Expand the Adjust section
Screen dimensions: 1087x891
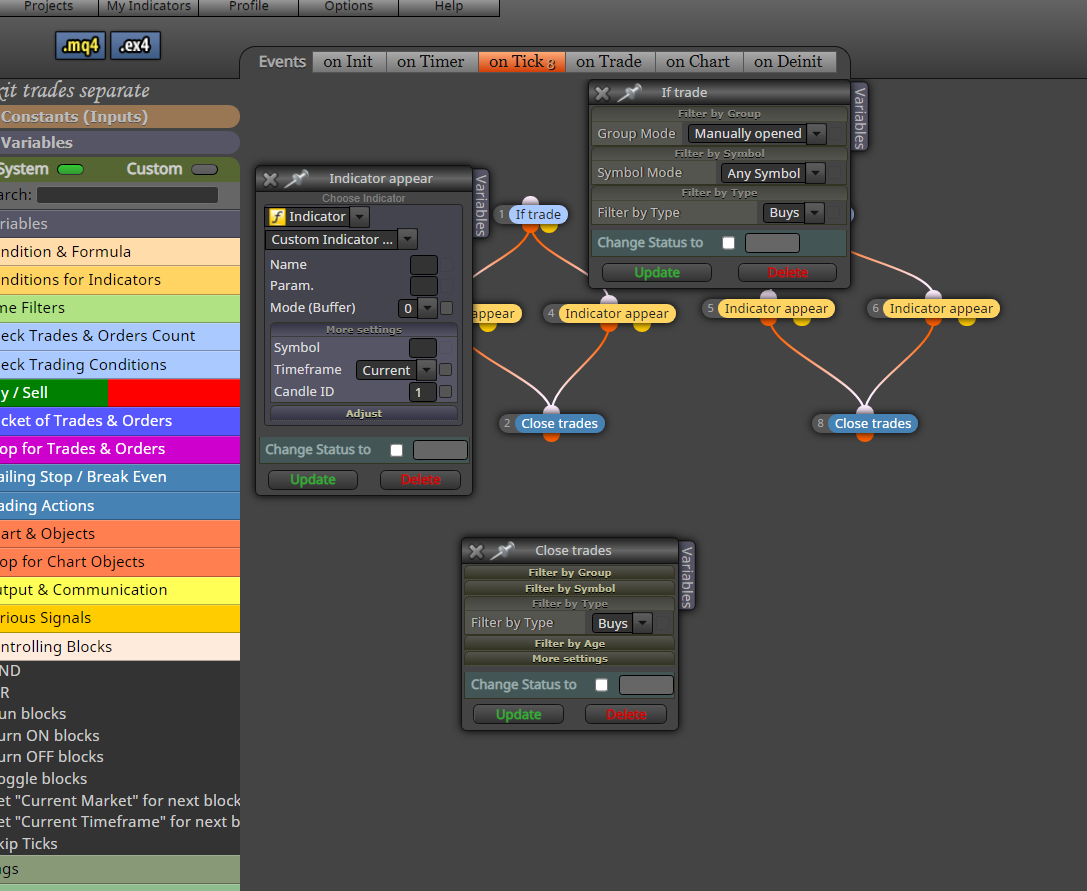363,413
